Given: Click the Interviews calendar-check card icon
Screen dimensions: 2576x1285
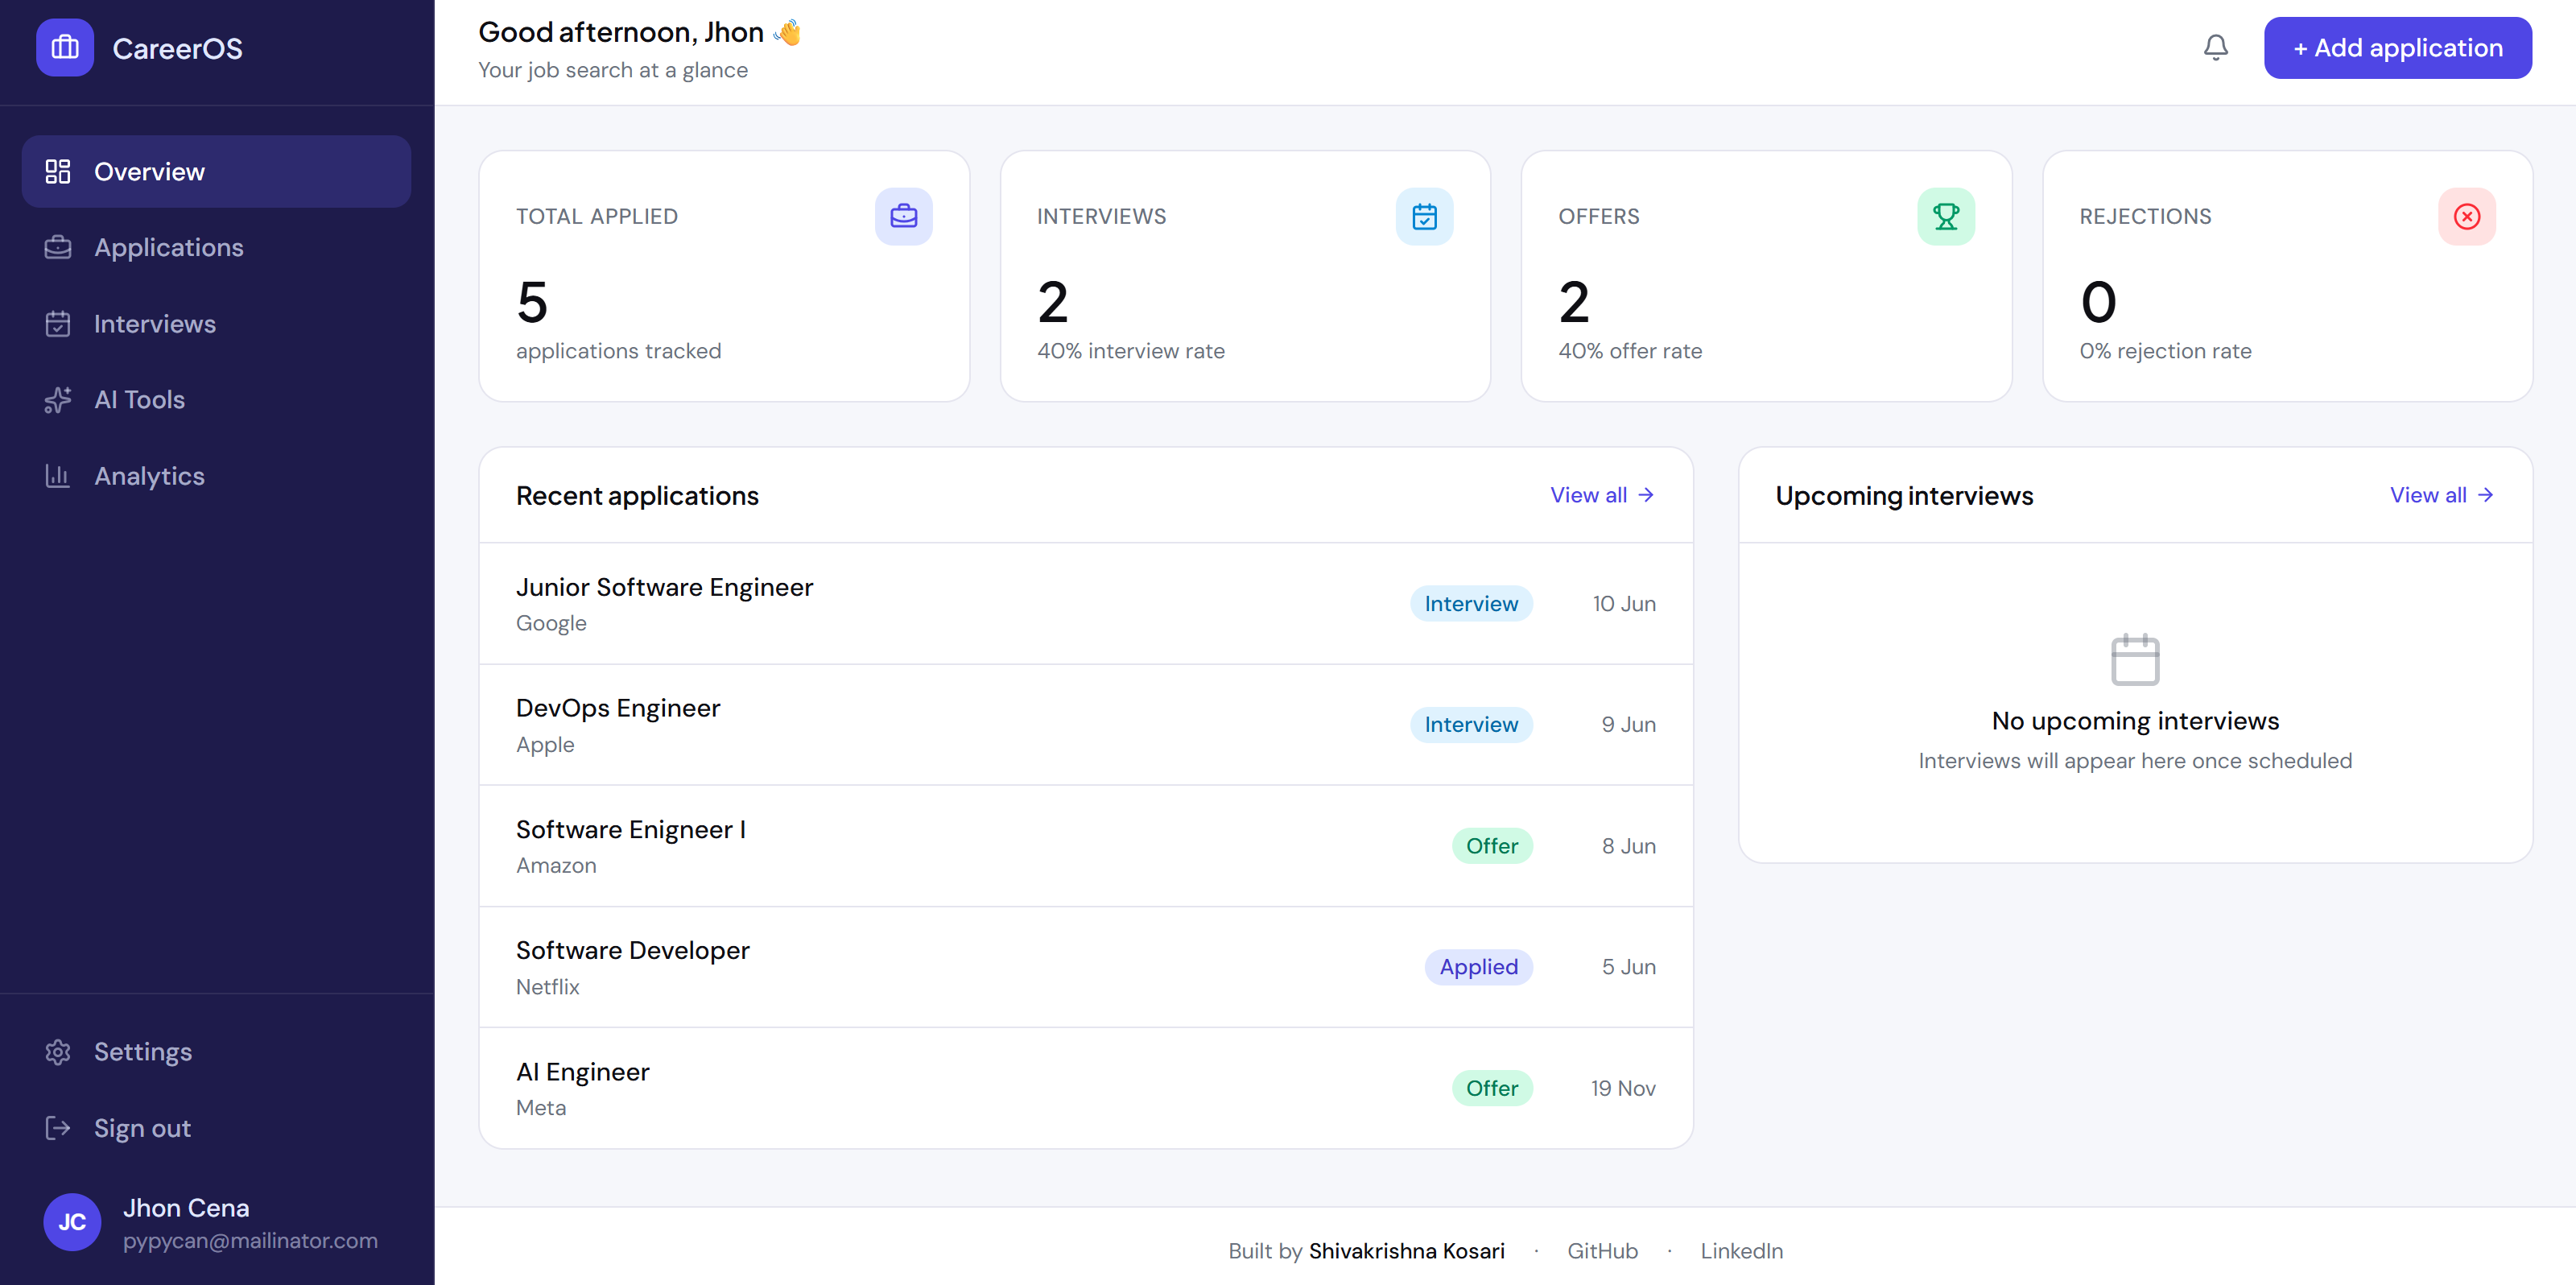Looking at the screenshot, I should pos(1424,216).
